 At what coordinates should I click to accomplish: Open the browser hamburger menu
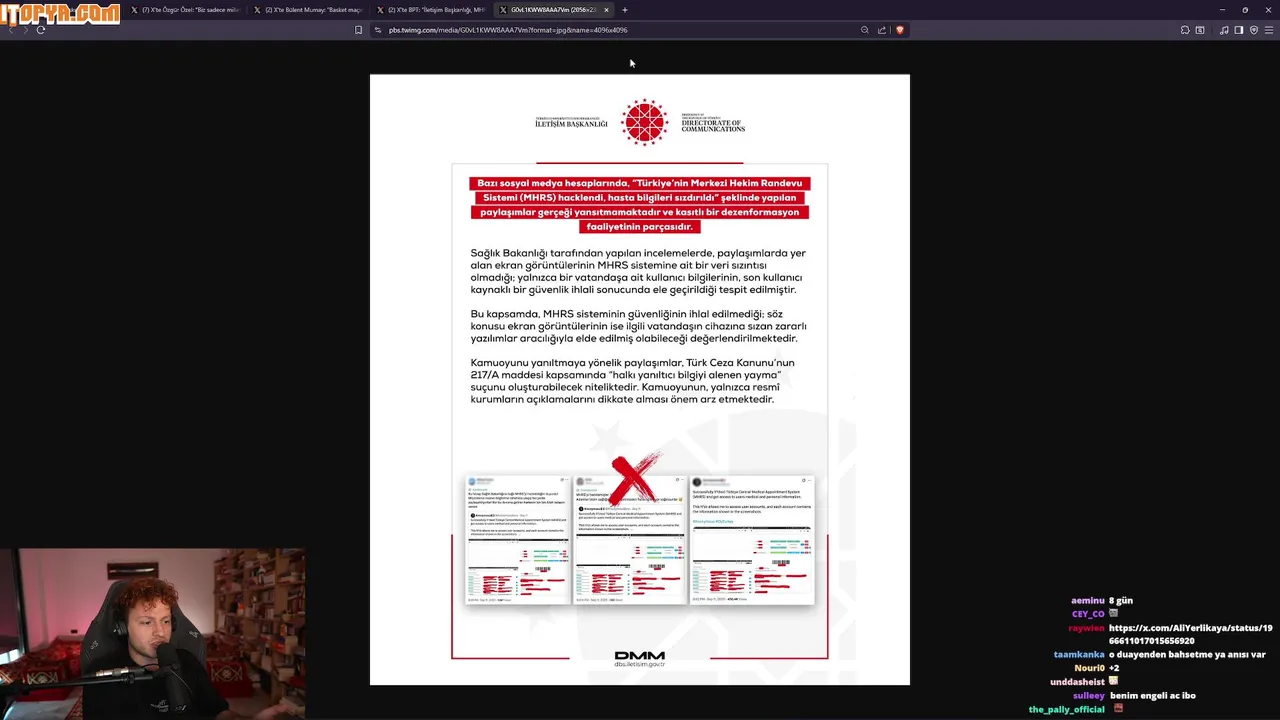1269,30
